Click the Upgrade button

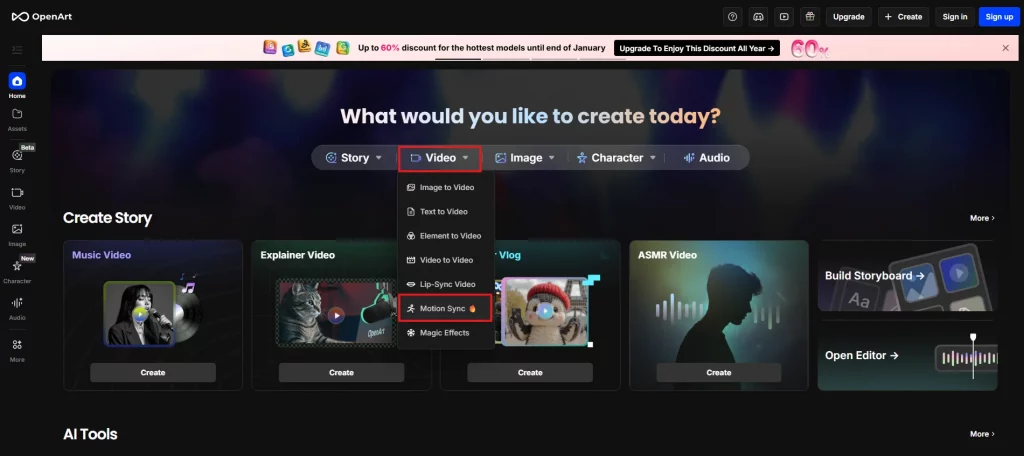[x=848, y=17]
